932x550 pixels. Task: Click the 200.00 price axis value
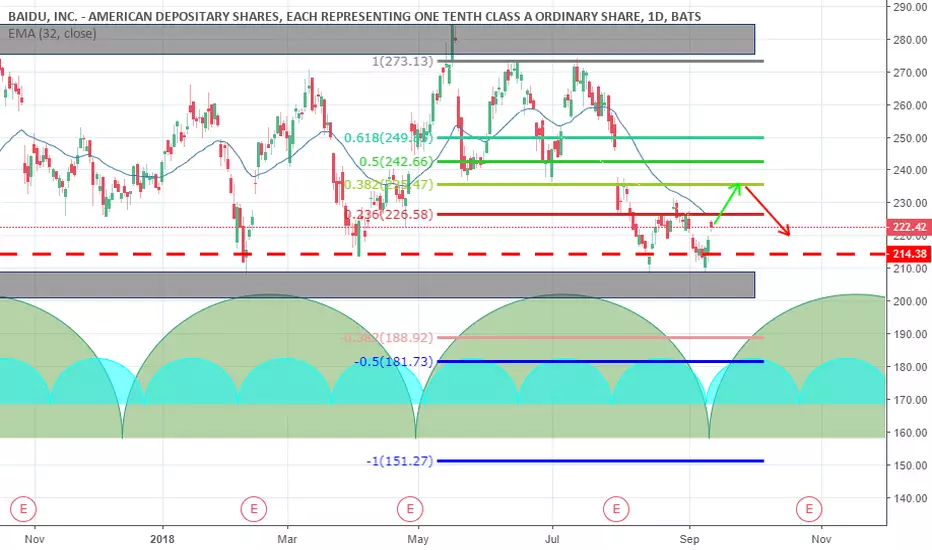[910, 301]
